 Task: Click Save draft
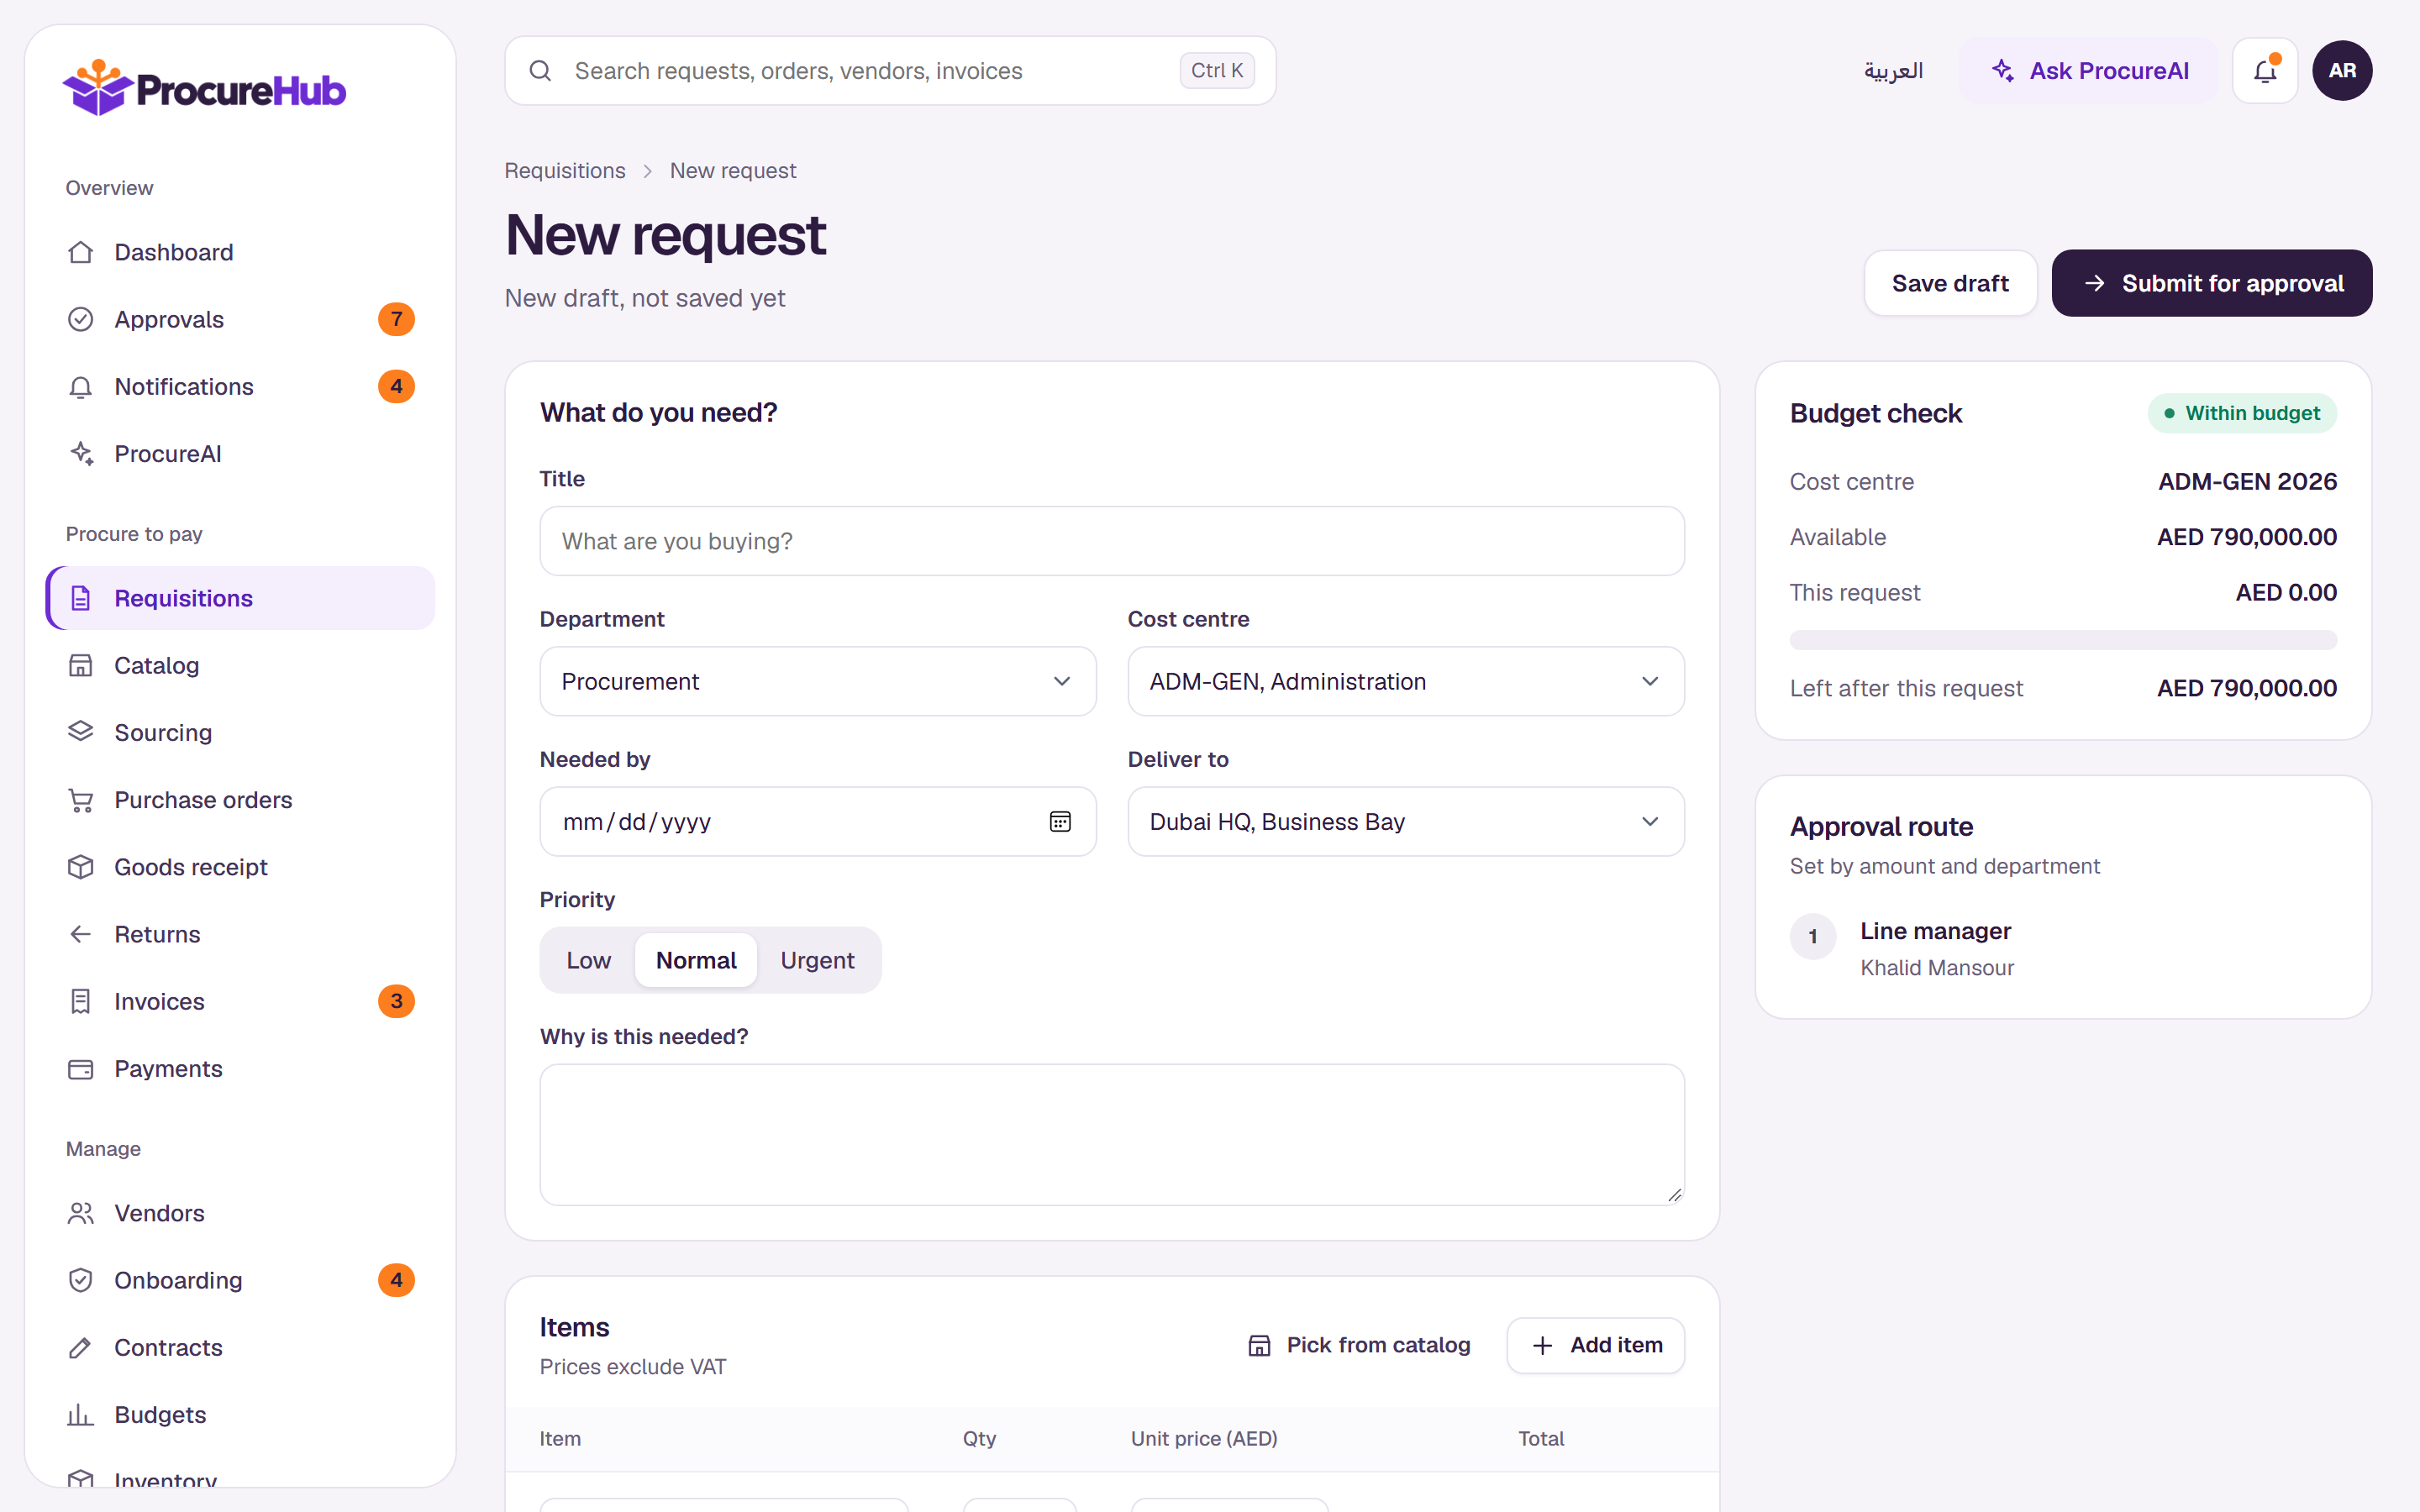[1950, 283]
